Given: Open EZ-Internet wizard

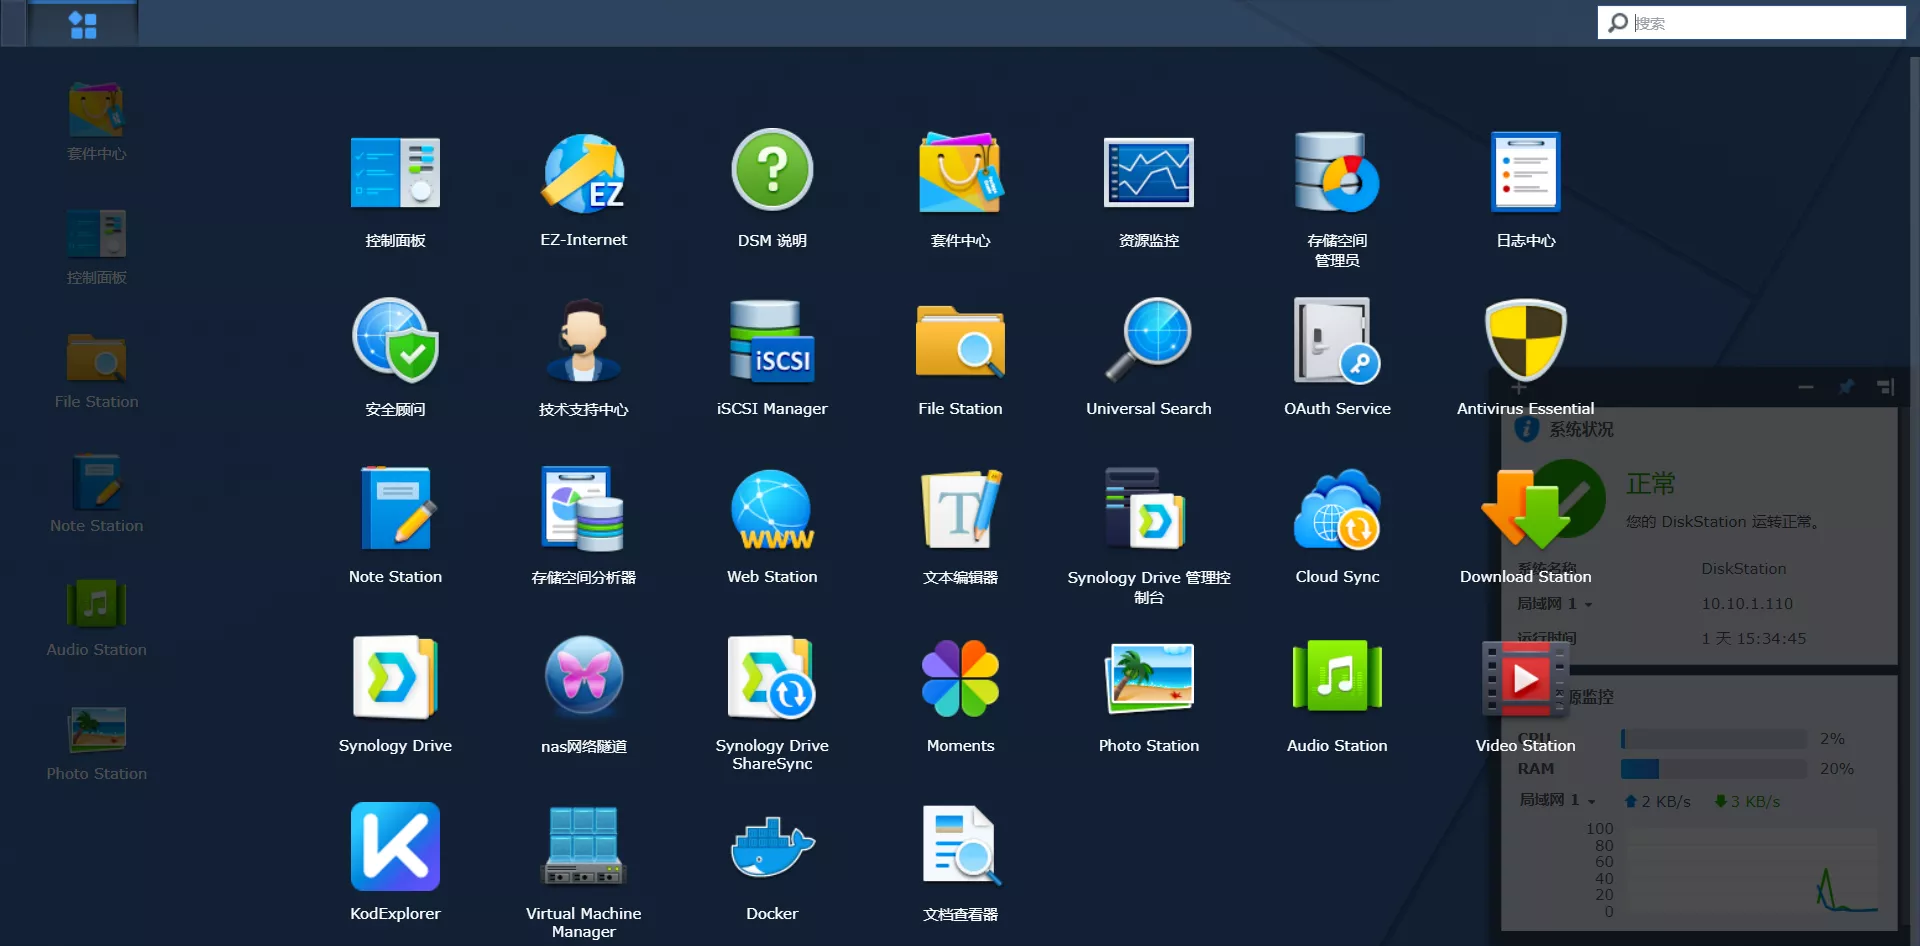Looking at the screenshot, I should tap(583, 175).
